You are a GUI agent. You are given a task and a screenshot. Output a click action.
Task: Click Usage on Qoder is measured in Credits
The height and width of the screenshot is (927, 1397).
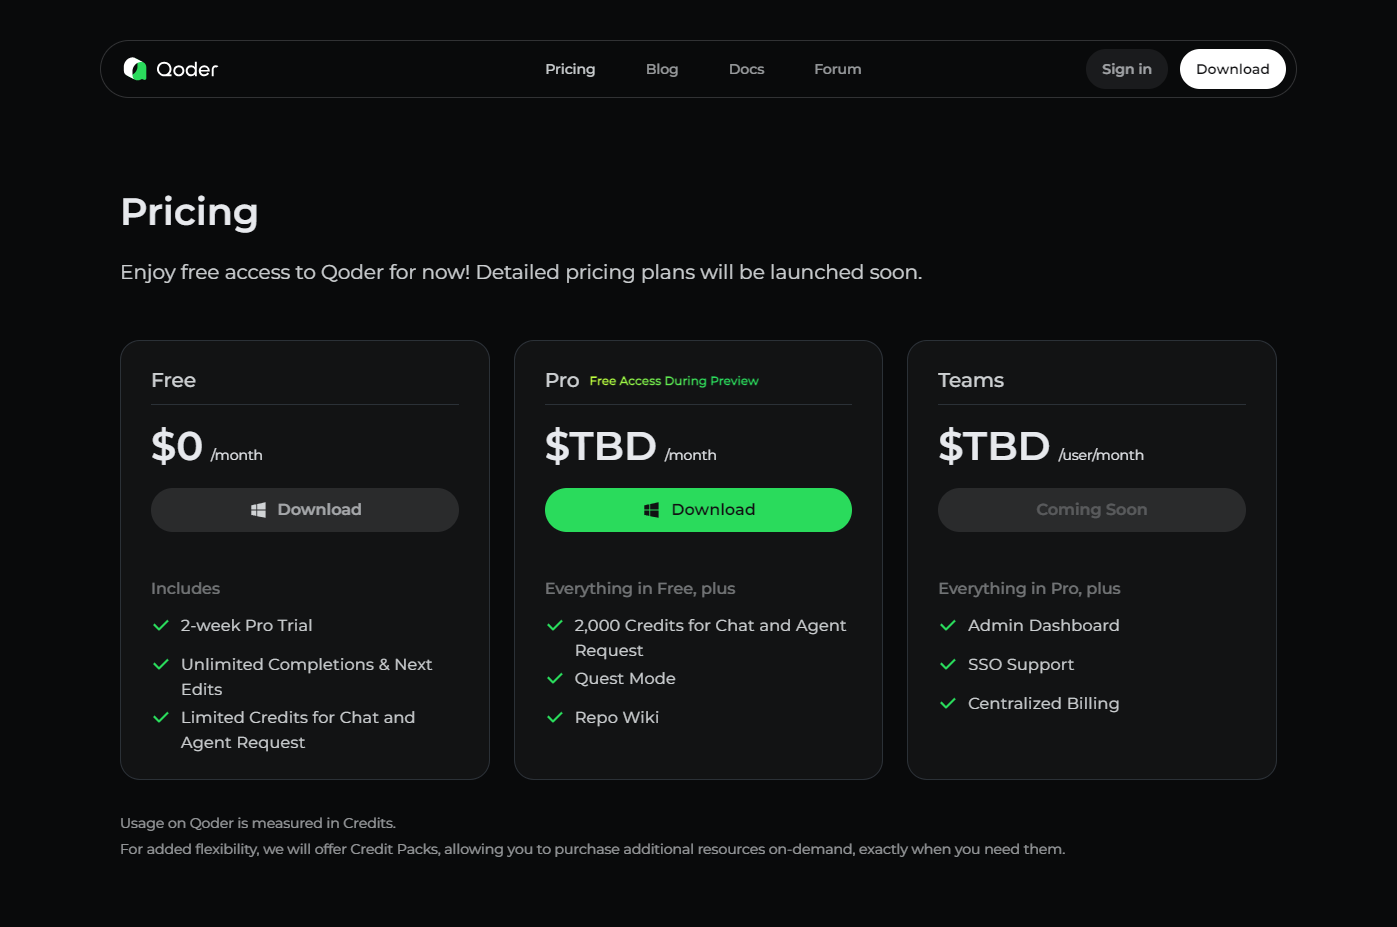tap(258, 823)
